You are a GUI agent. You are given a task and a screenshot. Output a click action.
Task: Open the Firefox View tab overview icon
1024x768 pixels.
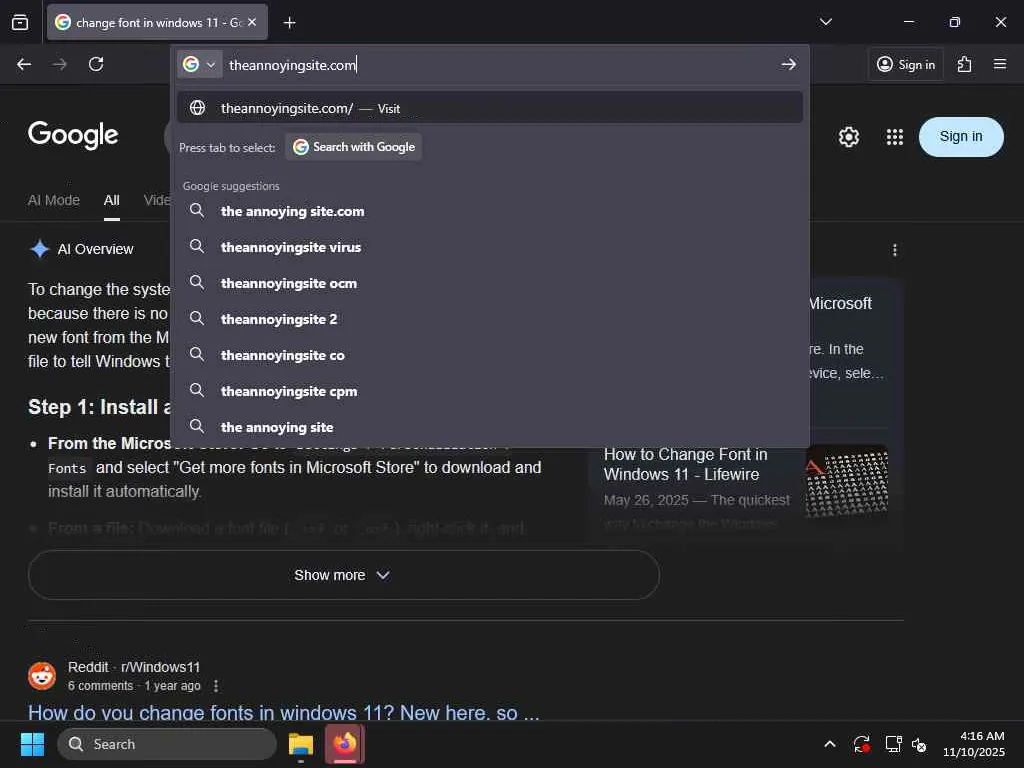click(x=20, y=22)
